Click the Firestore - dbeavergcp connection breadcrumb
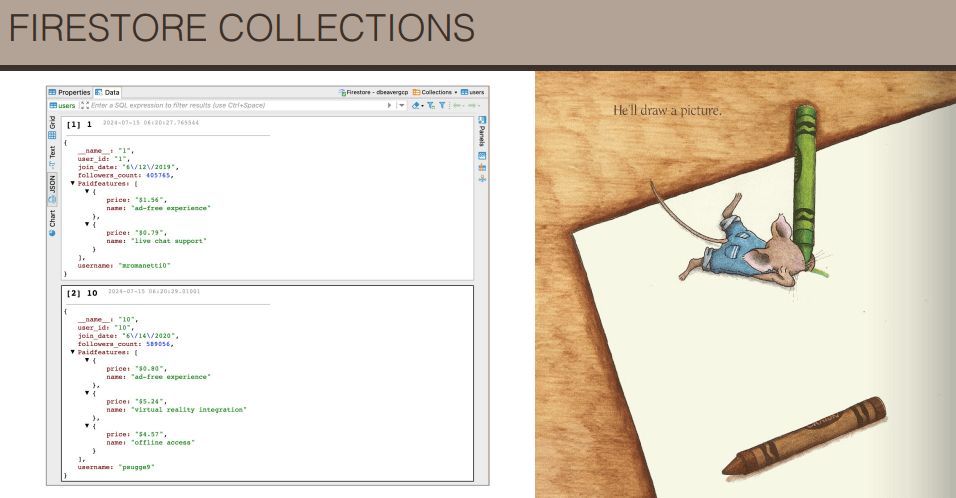 pos(373,93)
